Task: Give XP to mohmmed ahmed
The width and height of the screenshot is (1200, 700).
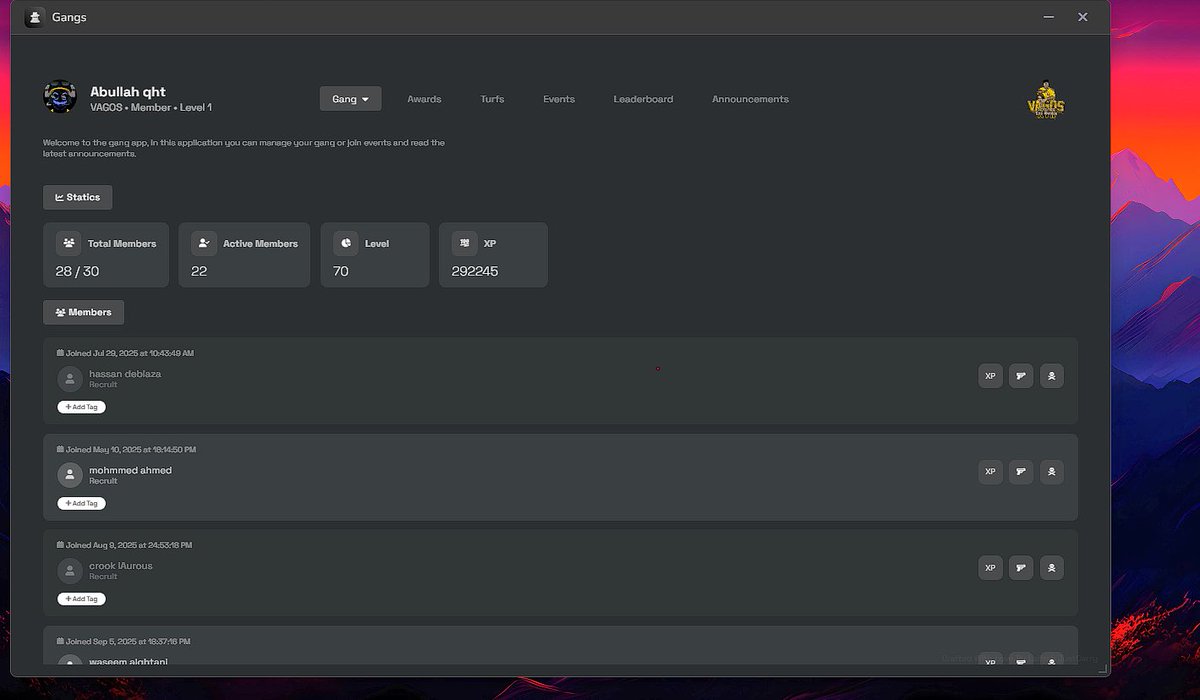Action: pyautogui.click(x=990, y=472)
